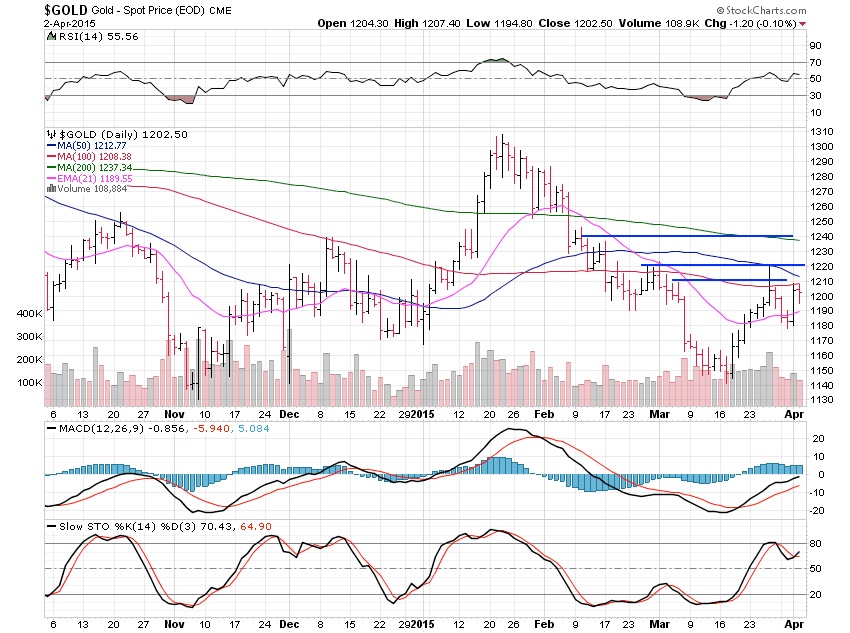Select the MACD black line legend marker
The height and width of the screenshot is (633, 850).
coord(51,429)
